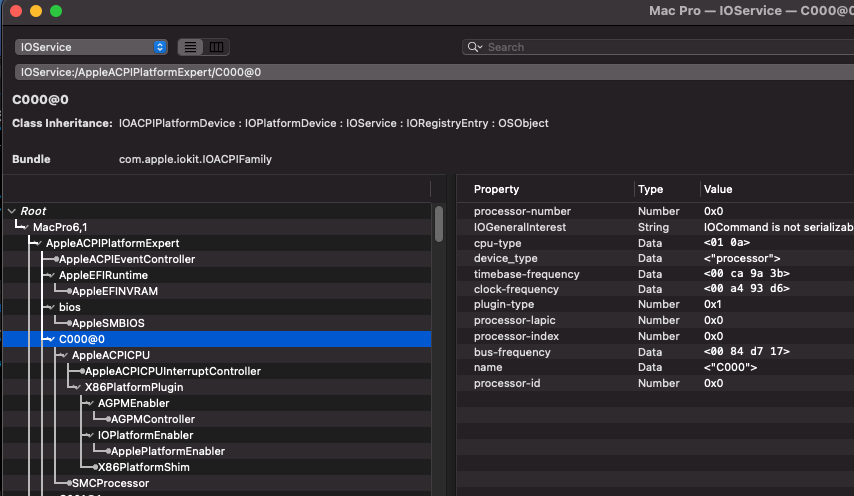Click the C000@0 heading text

pos(40,100)
